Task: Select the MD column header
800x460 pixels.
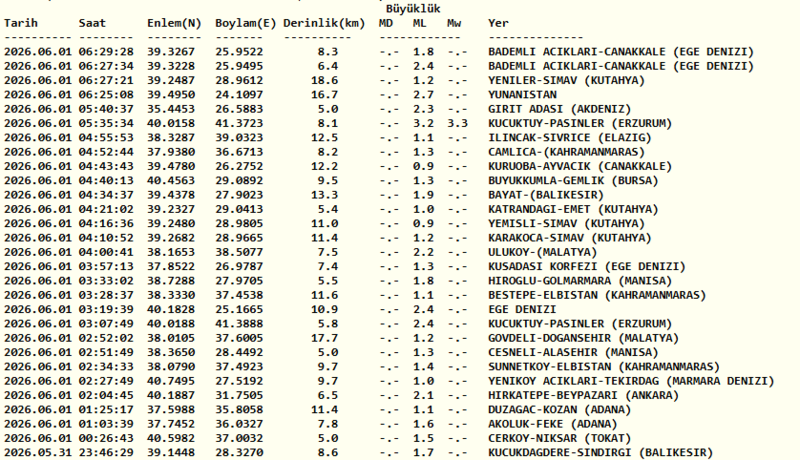Action: [386, 23]
